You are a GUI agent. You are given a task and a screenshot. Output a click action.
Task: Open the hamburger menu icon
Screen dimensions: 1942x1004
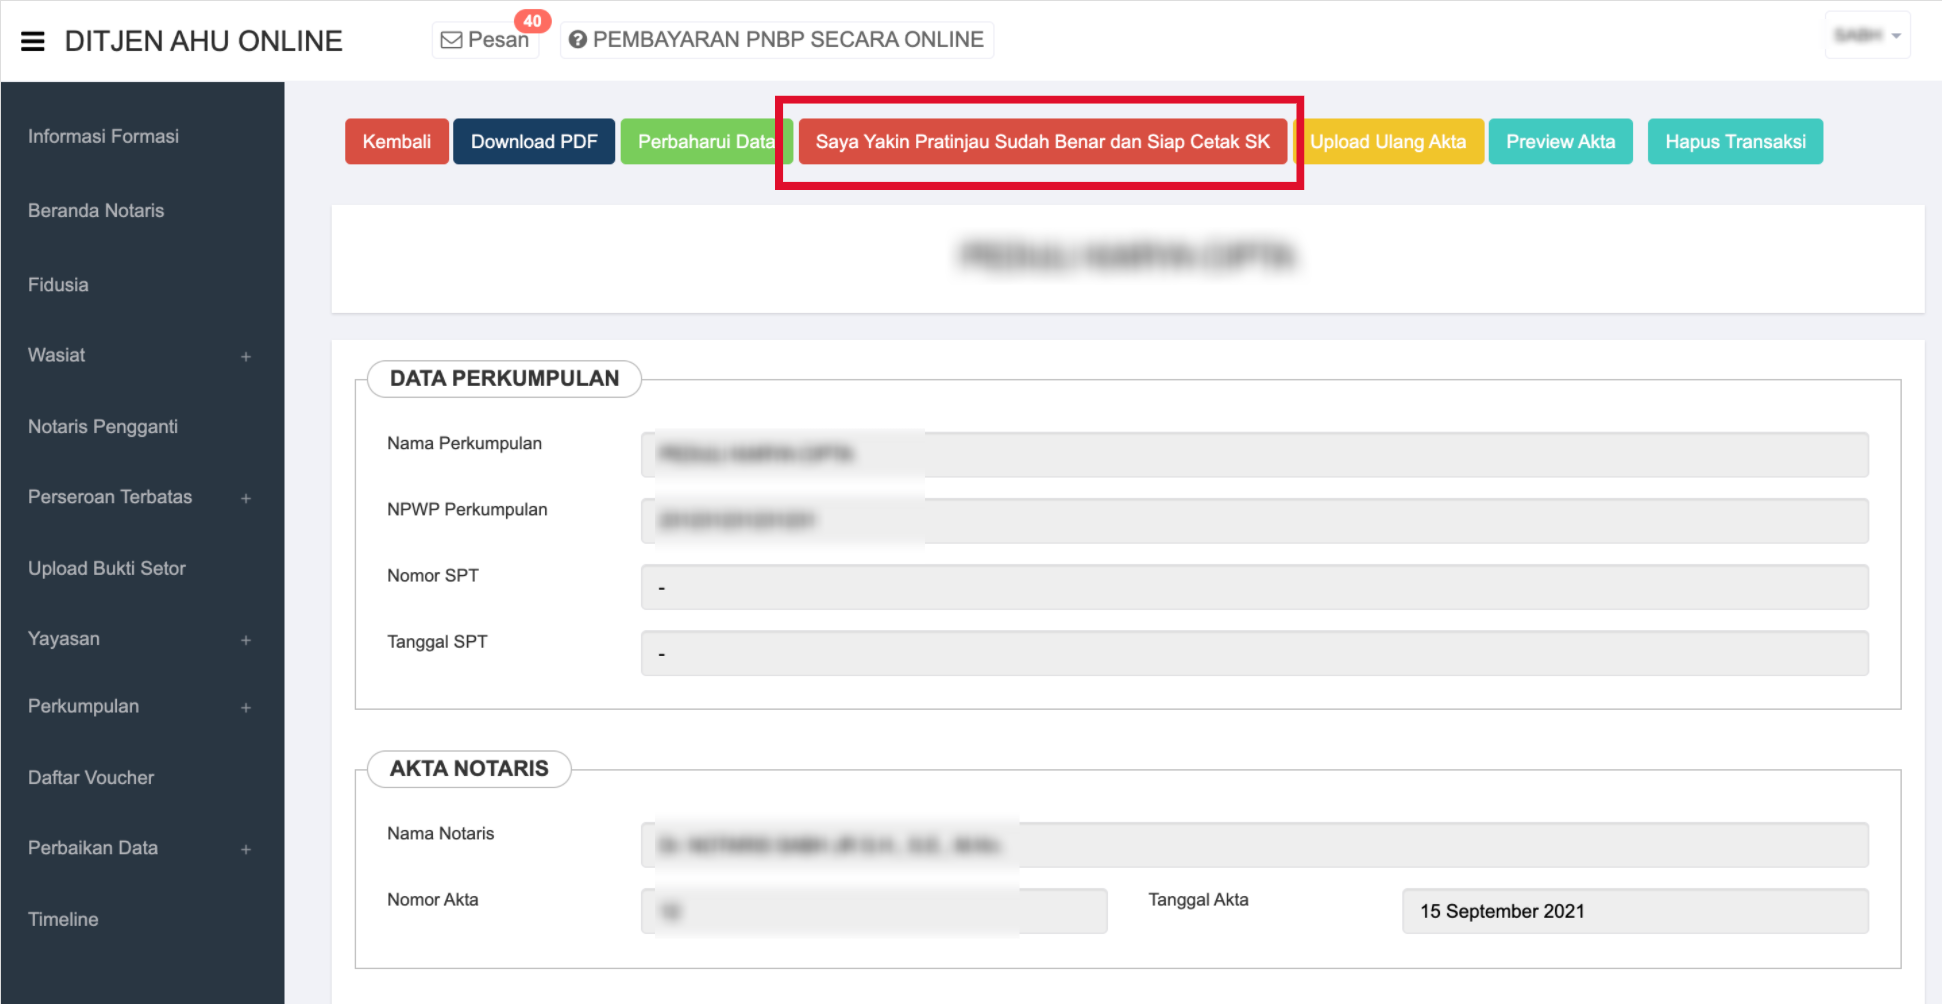33,41
